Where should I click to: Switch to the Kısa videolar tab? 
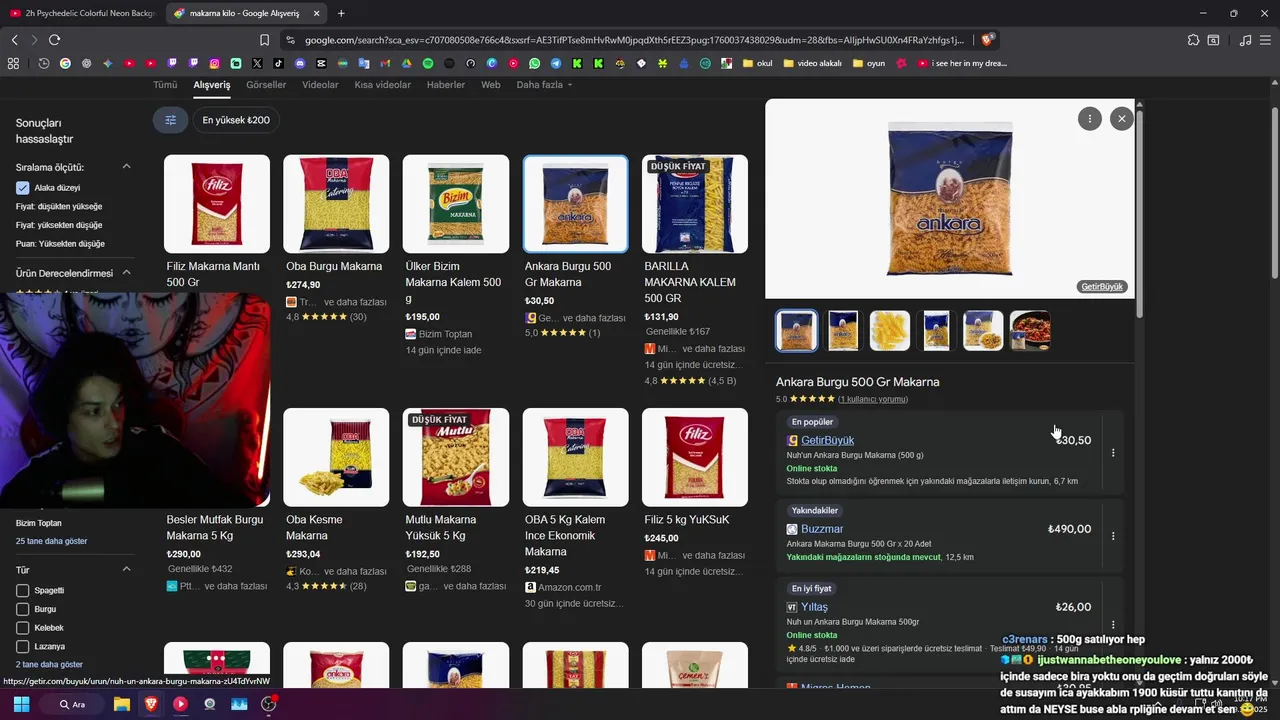[x=382, y=85]
